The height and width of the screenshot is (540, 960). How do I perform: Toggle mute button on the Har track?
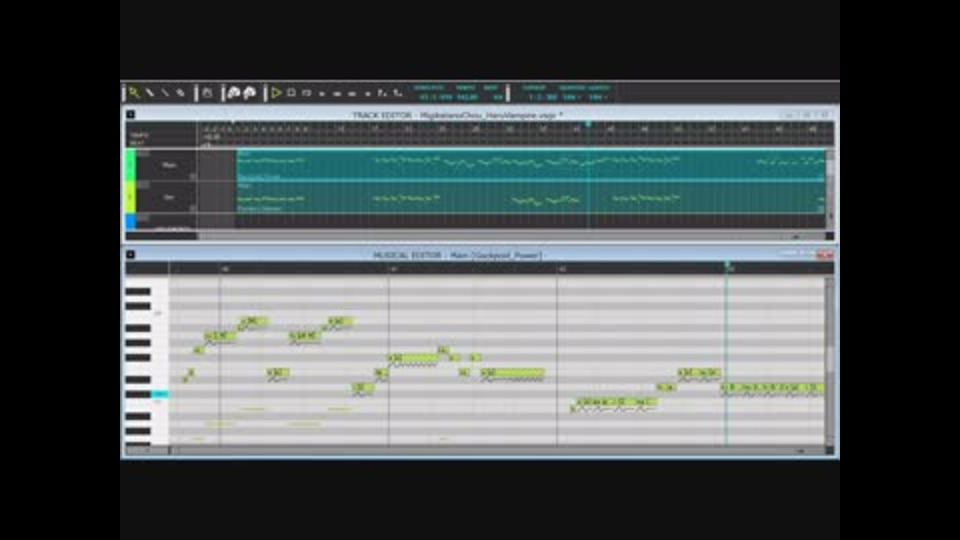click(143, 184)
